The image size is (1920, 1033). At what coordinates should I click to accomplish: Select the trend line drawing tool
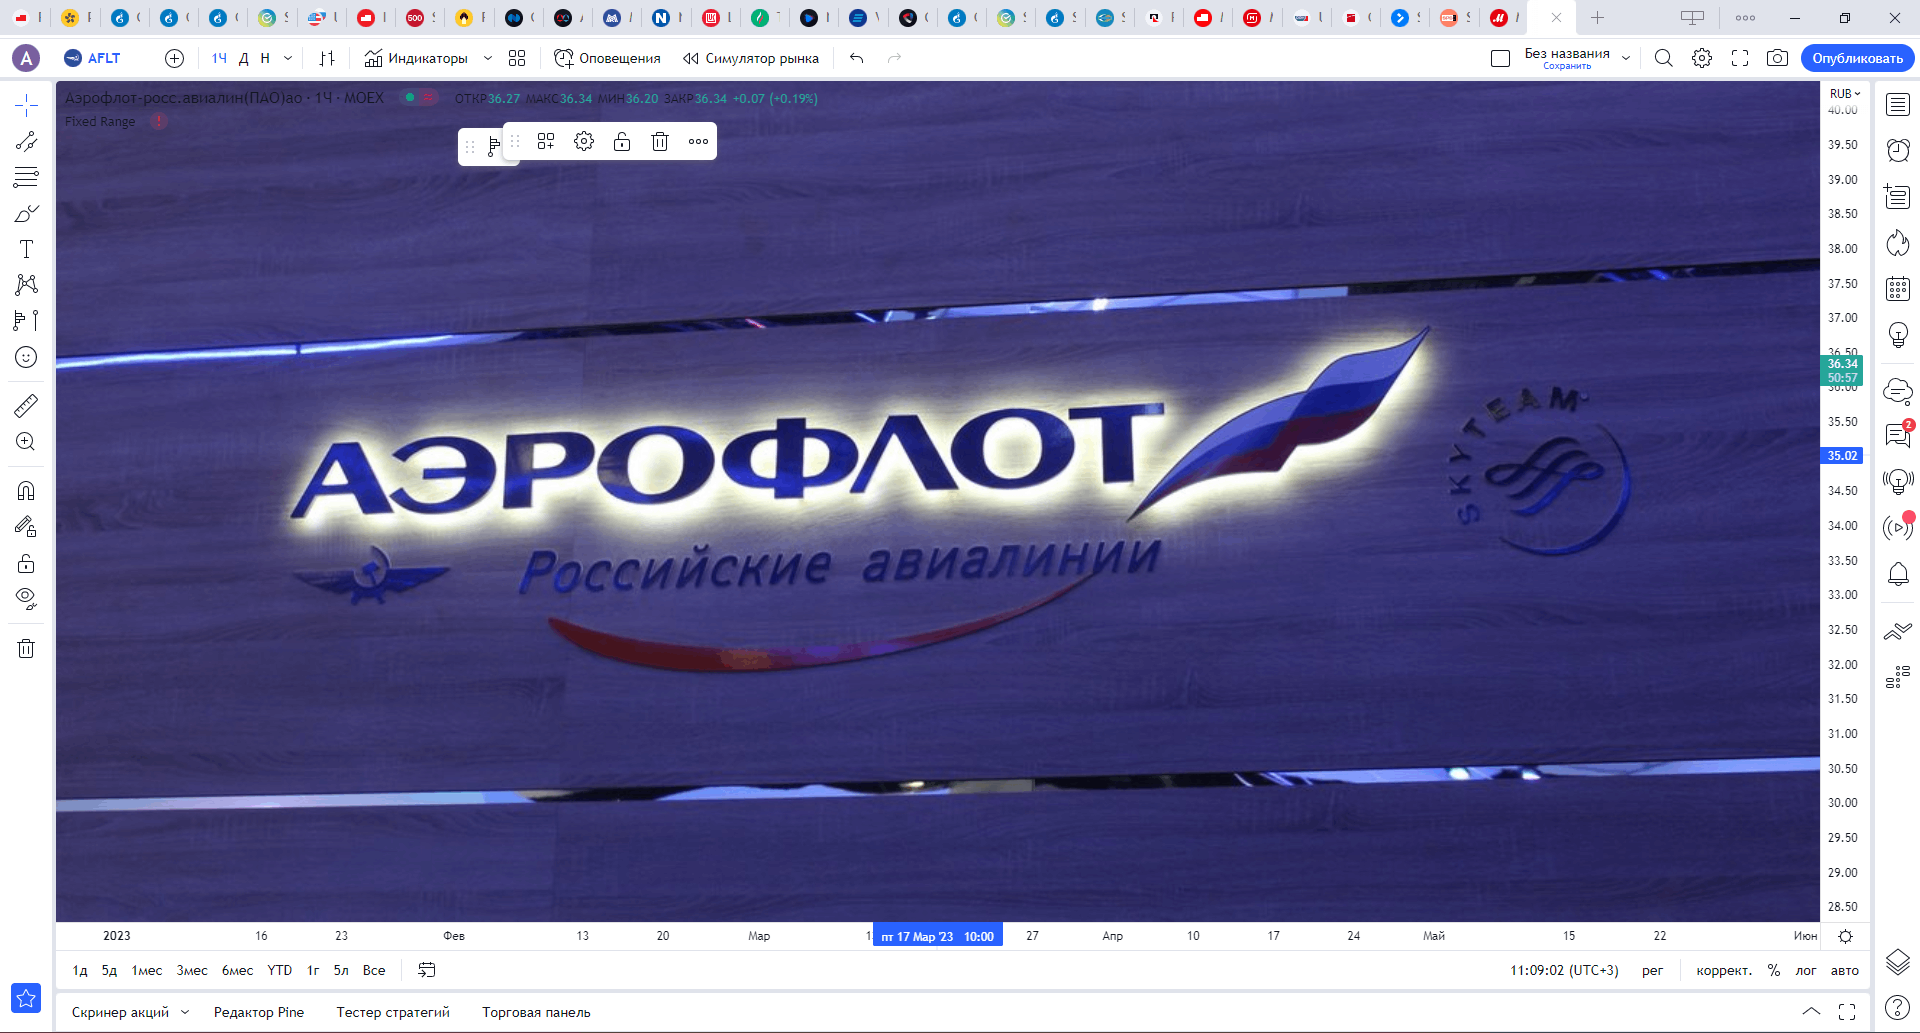tap(27, 141)
